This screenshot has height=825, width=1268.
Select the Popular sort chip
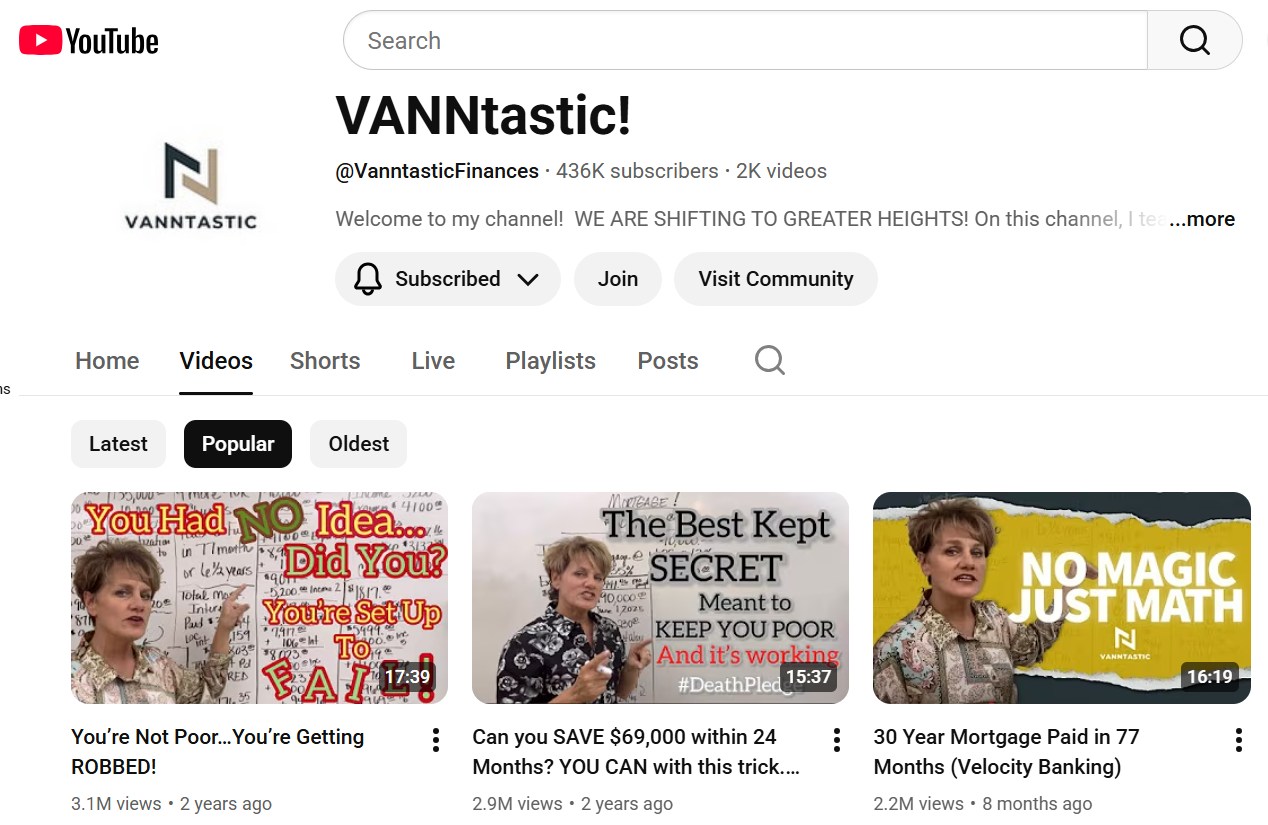pos(238,444)
